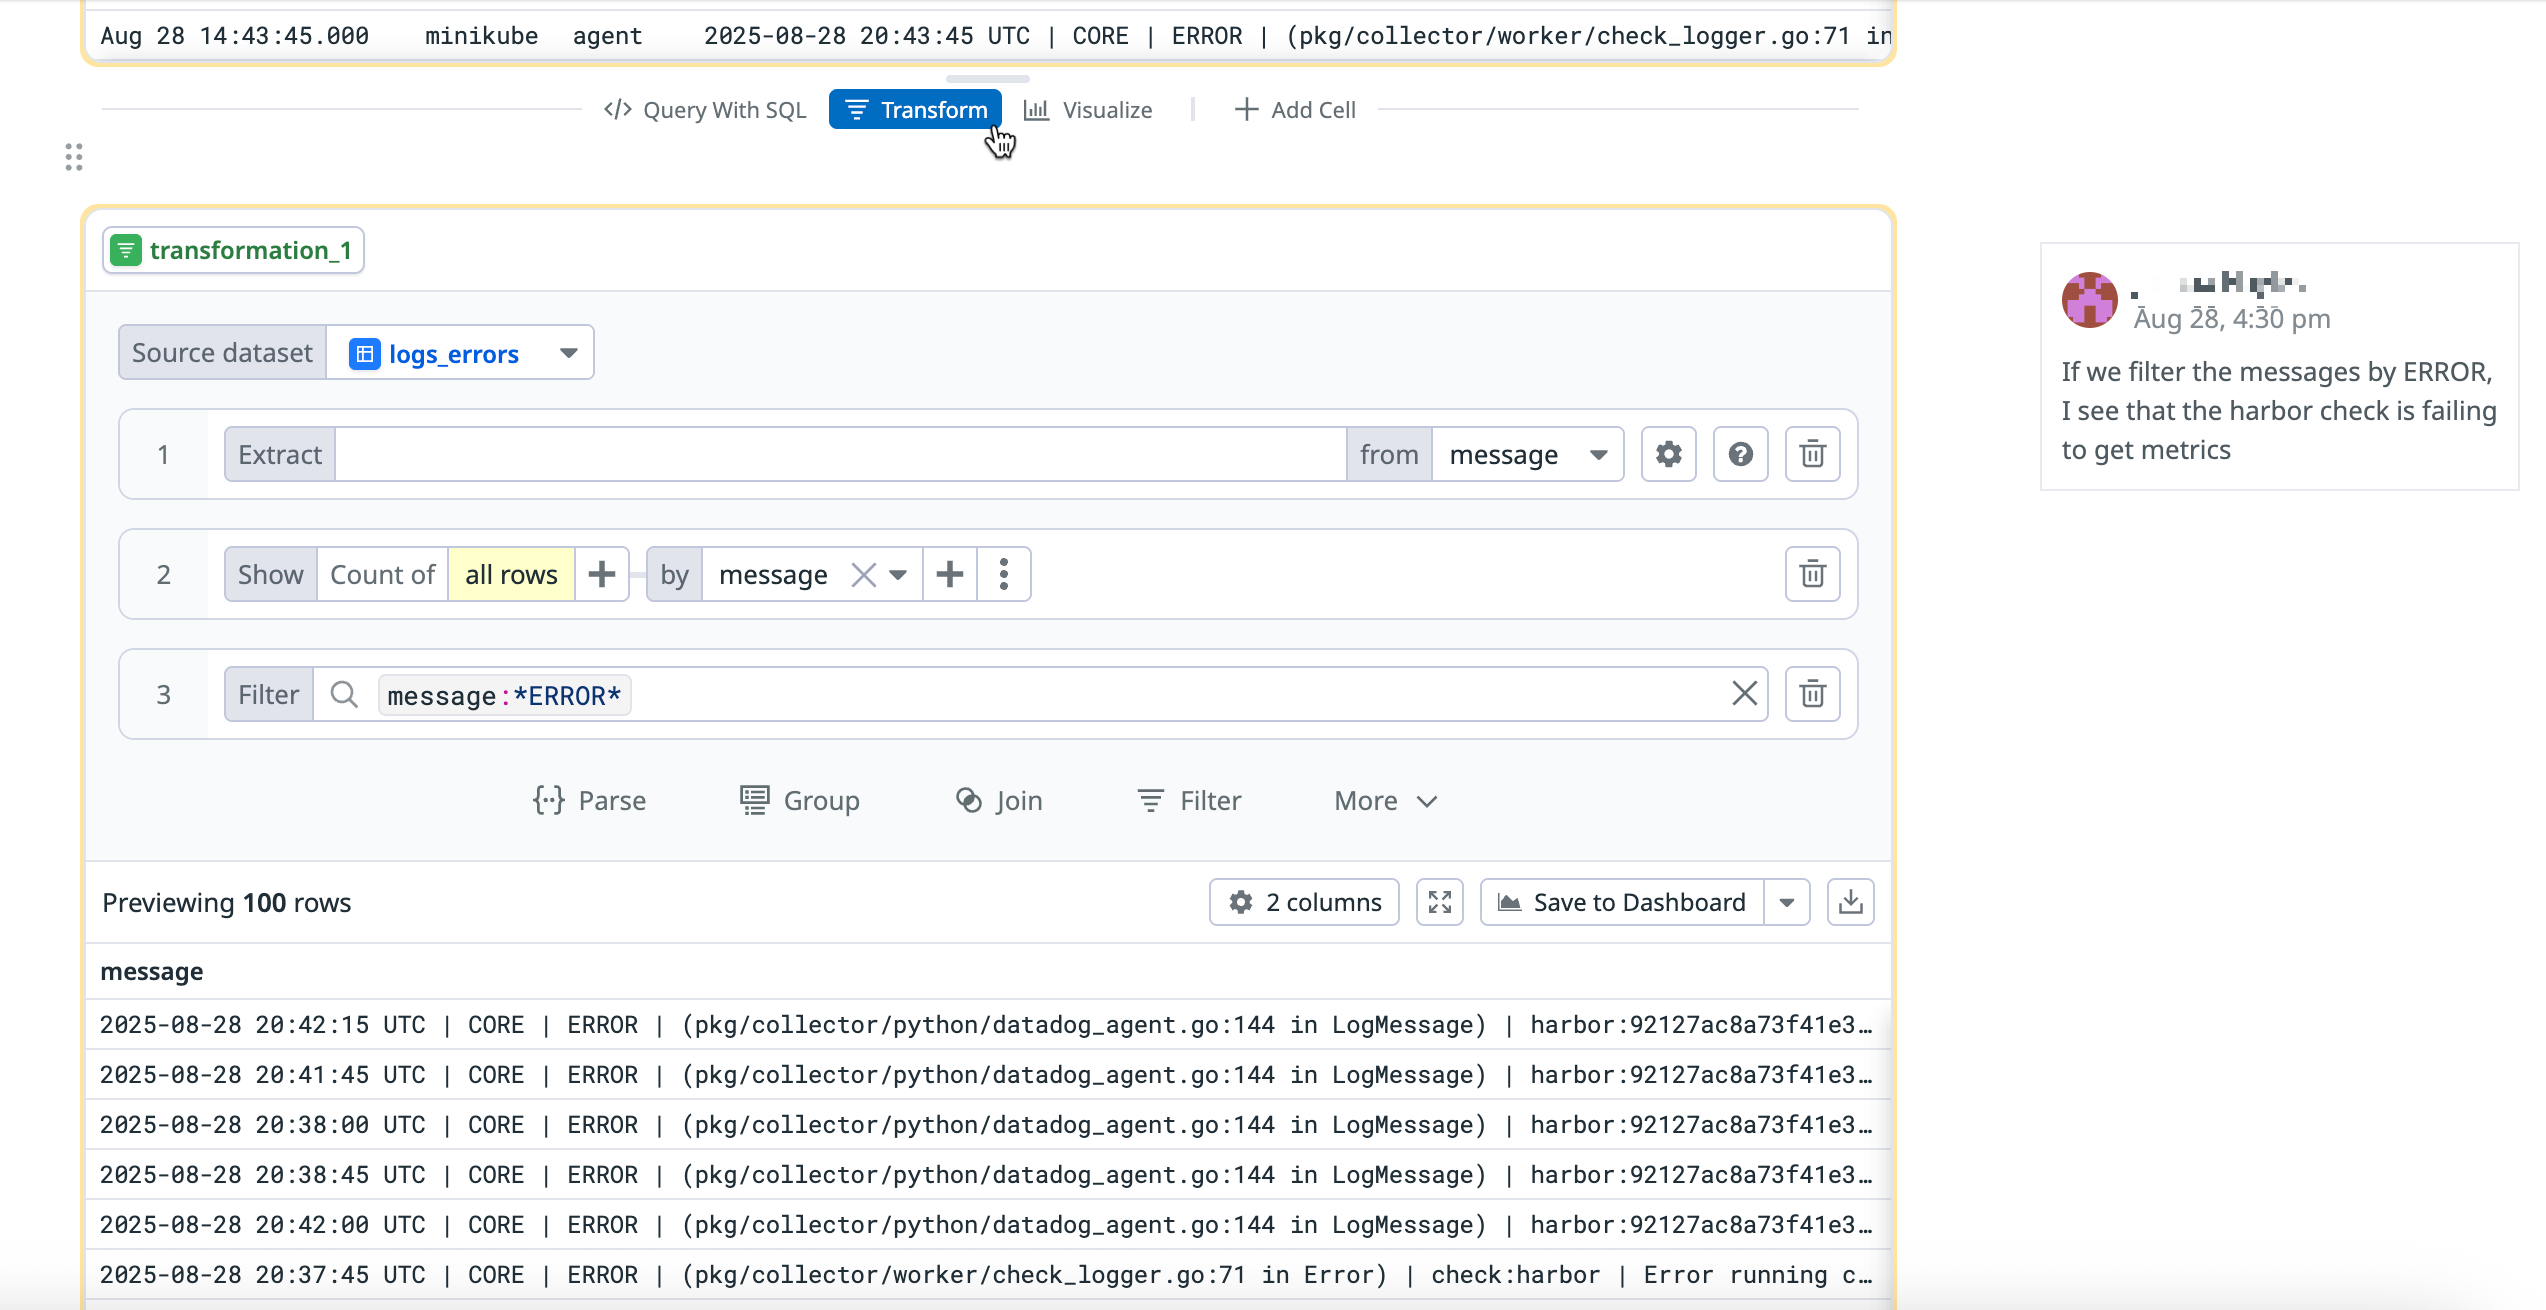
Task: Expand the More operations menu
Action: [1385, 801]
